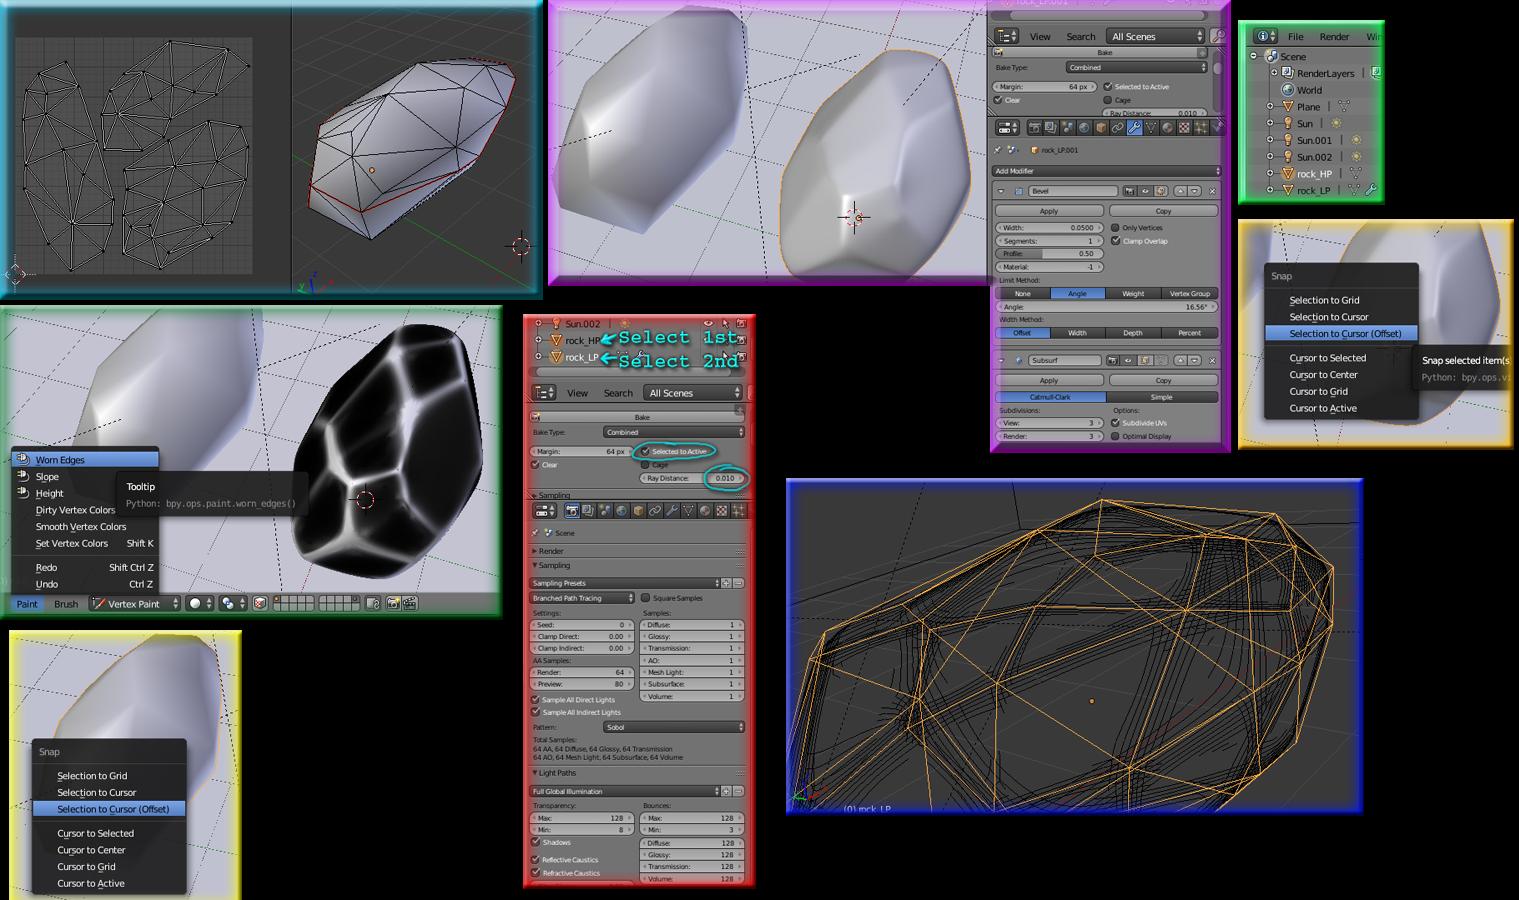Move the Bevel modifier down in the stack
Image resolution: width=1519 pixels, height=900 pixels.
point(1194,190)
